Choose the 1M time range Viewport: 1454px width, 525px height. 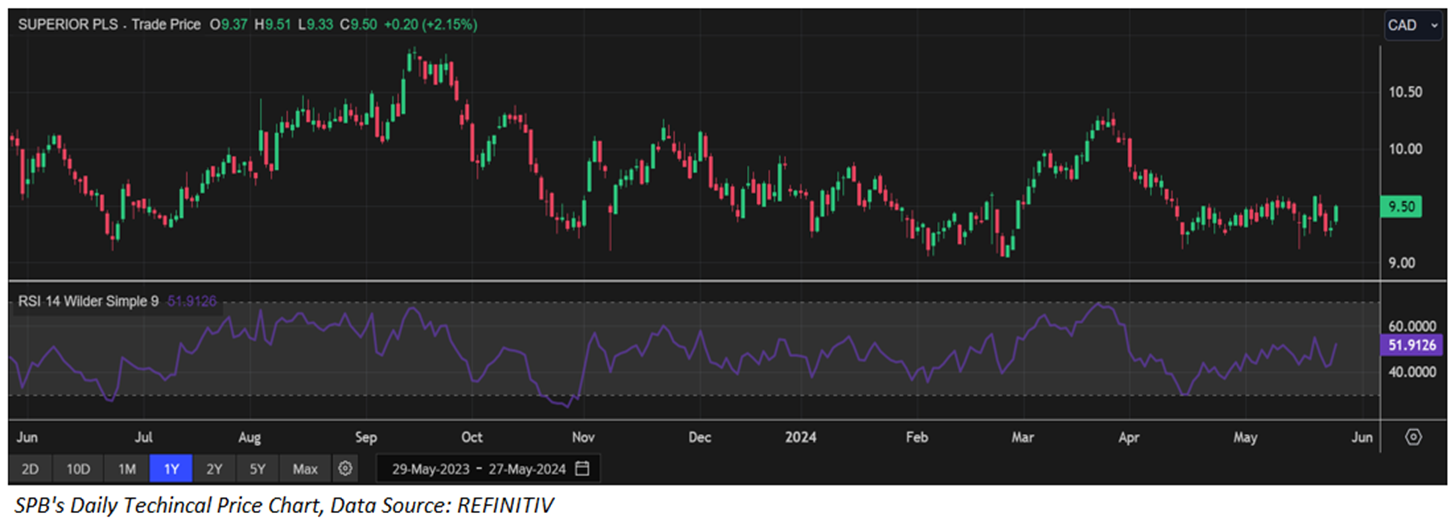(x=126, y=468)
